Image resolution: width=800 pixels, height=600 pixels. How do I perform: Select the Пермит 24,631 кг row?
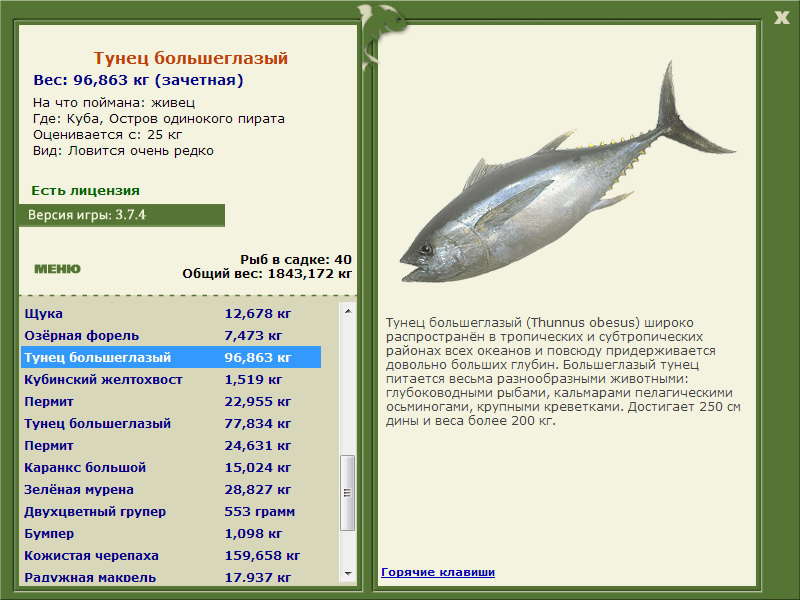pyautogui.click(x=171, y=445)
